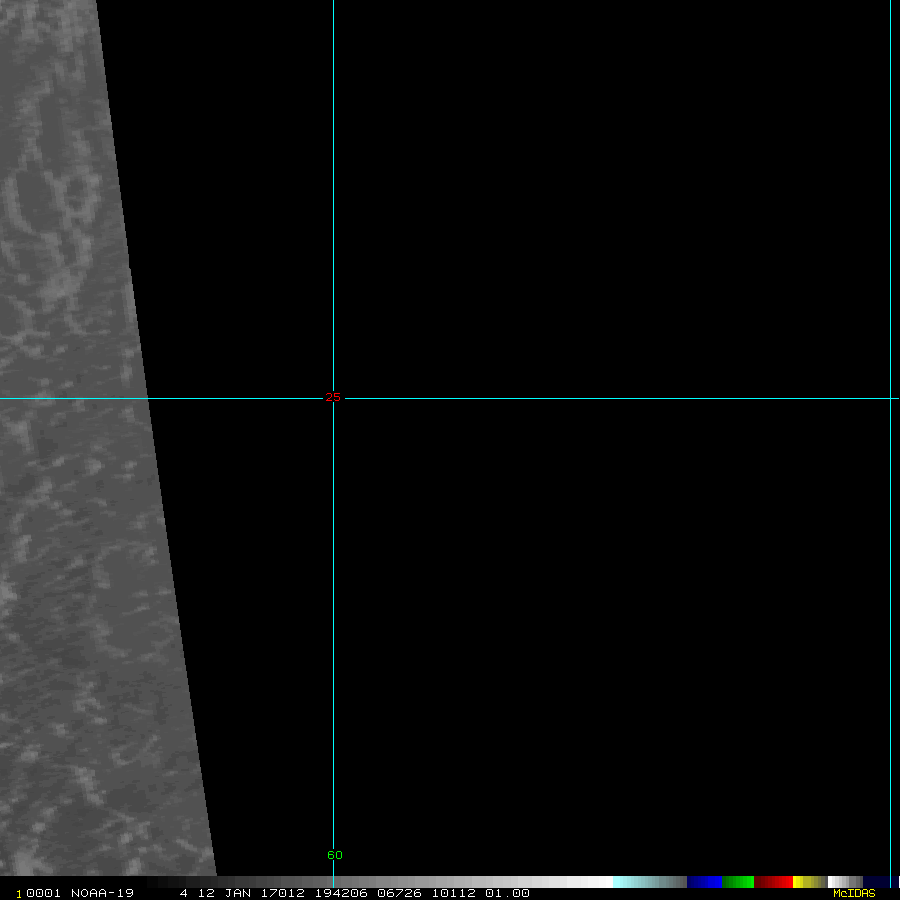The image size is (900, 900).
Task: Click the blue segment of color bar
Action: (704, 882)
